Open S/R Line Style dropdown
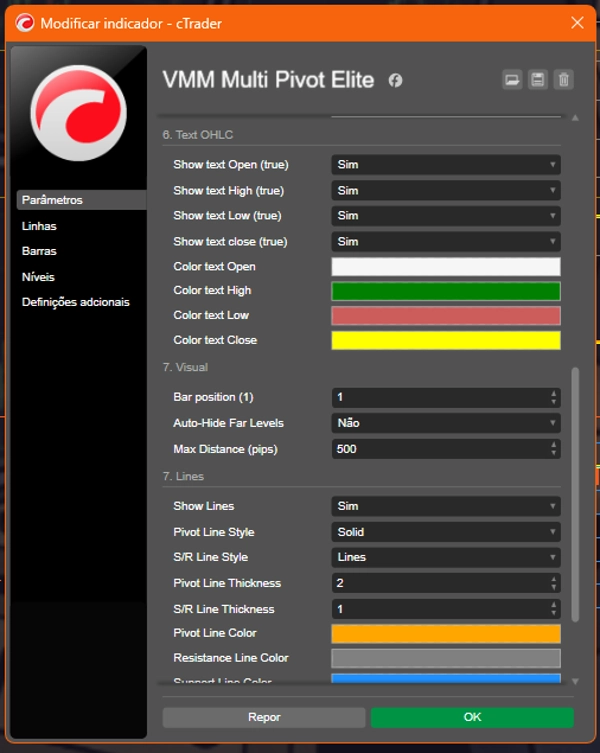The image size is (600, 753). [446, 557]
